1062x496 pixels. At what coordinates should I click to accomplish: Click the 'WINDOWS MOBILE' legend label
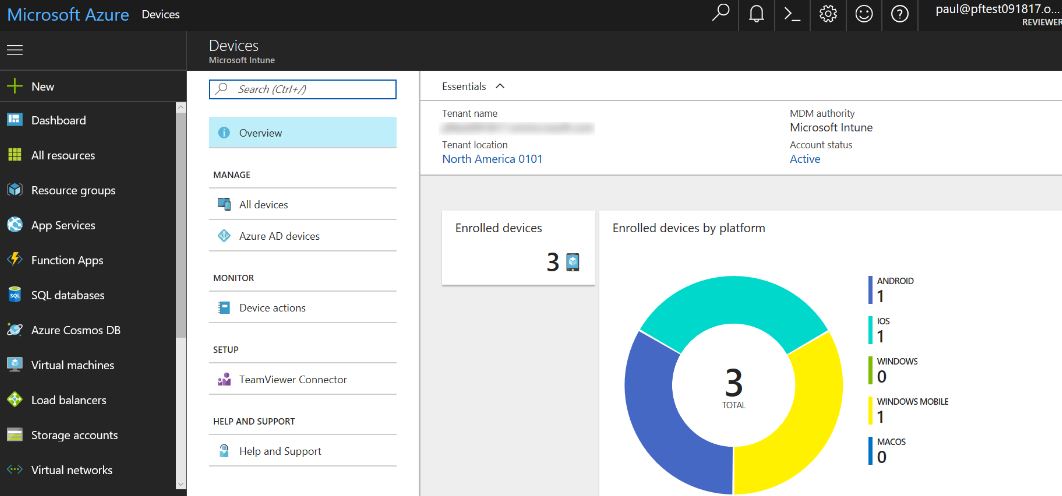click(912, 401)
